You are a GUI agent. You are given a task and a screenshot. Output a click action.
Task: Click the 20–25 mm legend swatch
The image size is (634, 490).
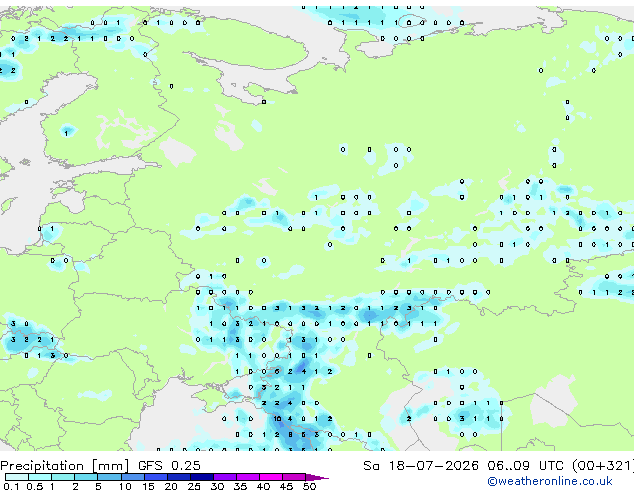point(178,477)
